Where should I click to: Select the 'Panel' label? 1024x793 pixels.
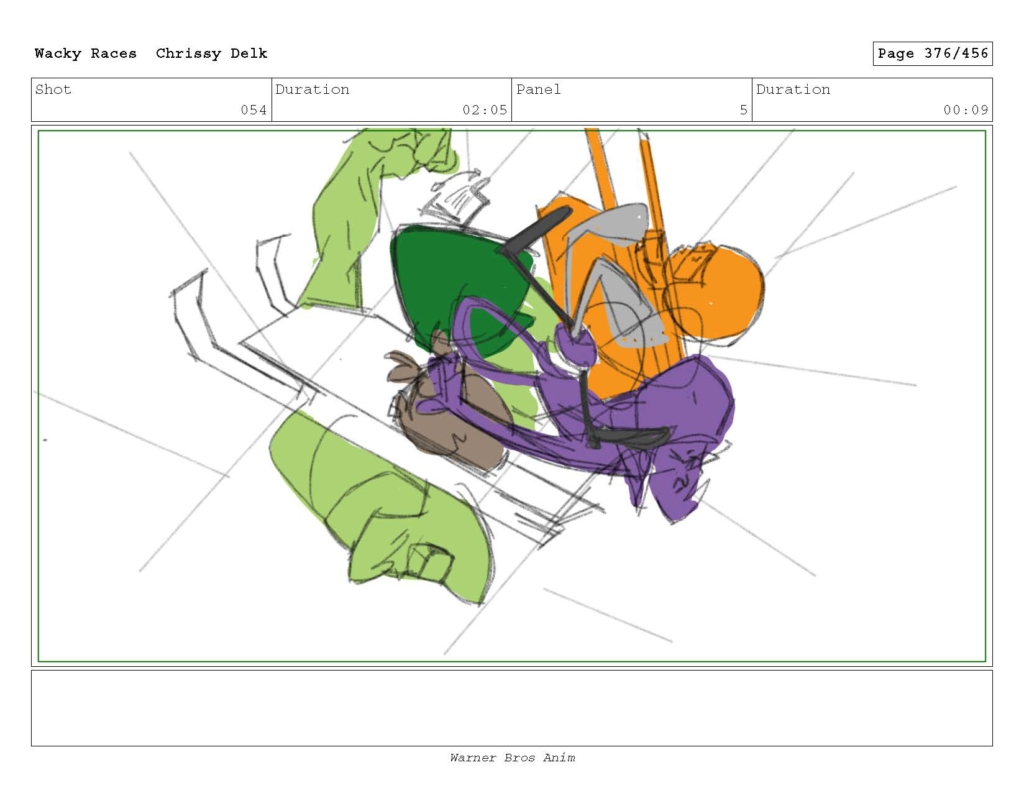point(538,89)
